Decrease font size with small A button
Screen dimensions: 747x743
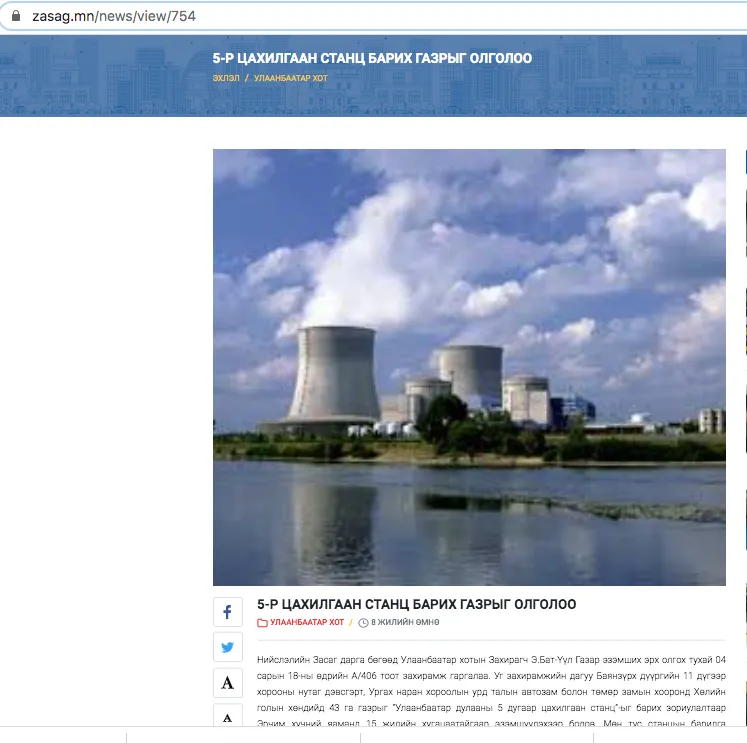click(x=228, y=716)
